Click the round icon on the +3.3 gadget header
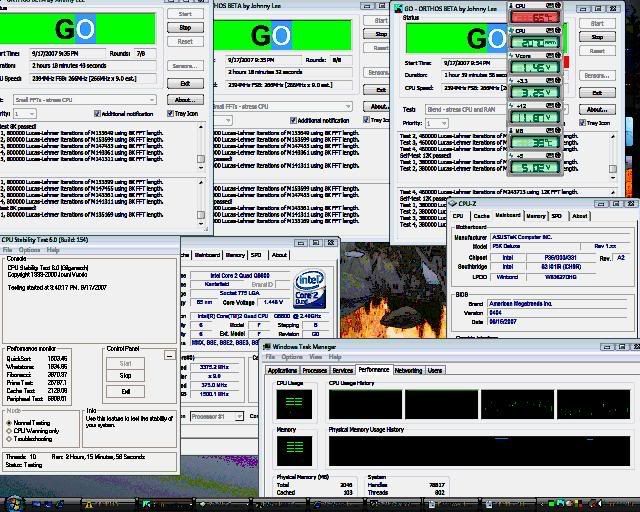Image resolution: width=640 pixels, height=512 pixels. point(558,80)
